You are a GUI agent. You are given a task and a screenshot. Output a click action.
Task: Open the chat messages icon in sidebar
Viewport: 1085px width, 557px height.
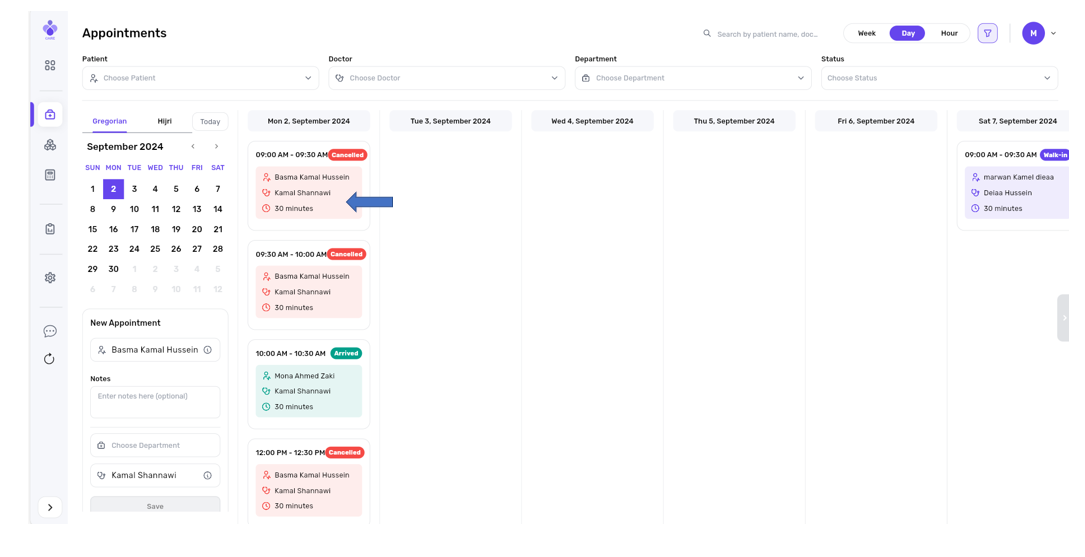(x=50, y=331)
